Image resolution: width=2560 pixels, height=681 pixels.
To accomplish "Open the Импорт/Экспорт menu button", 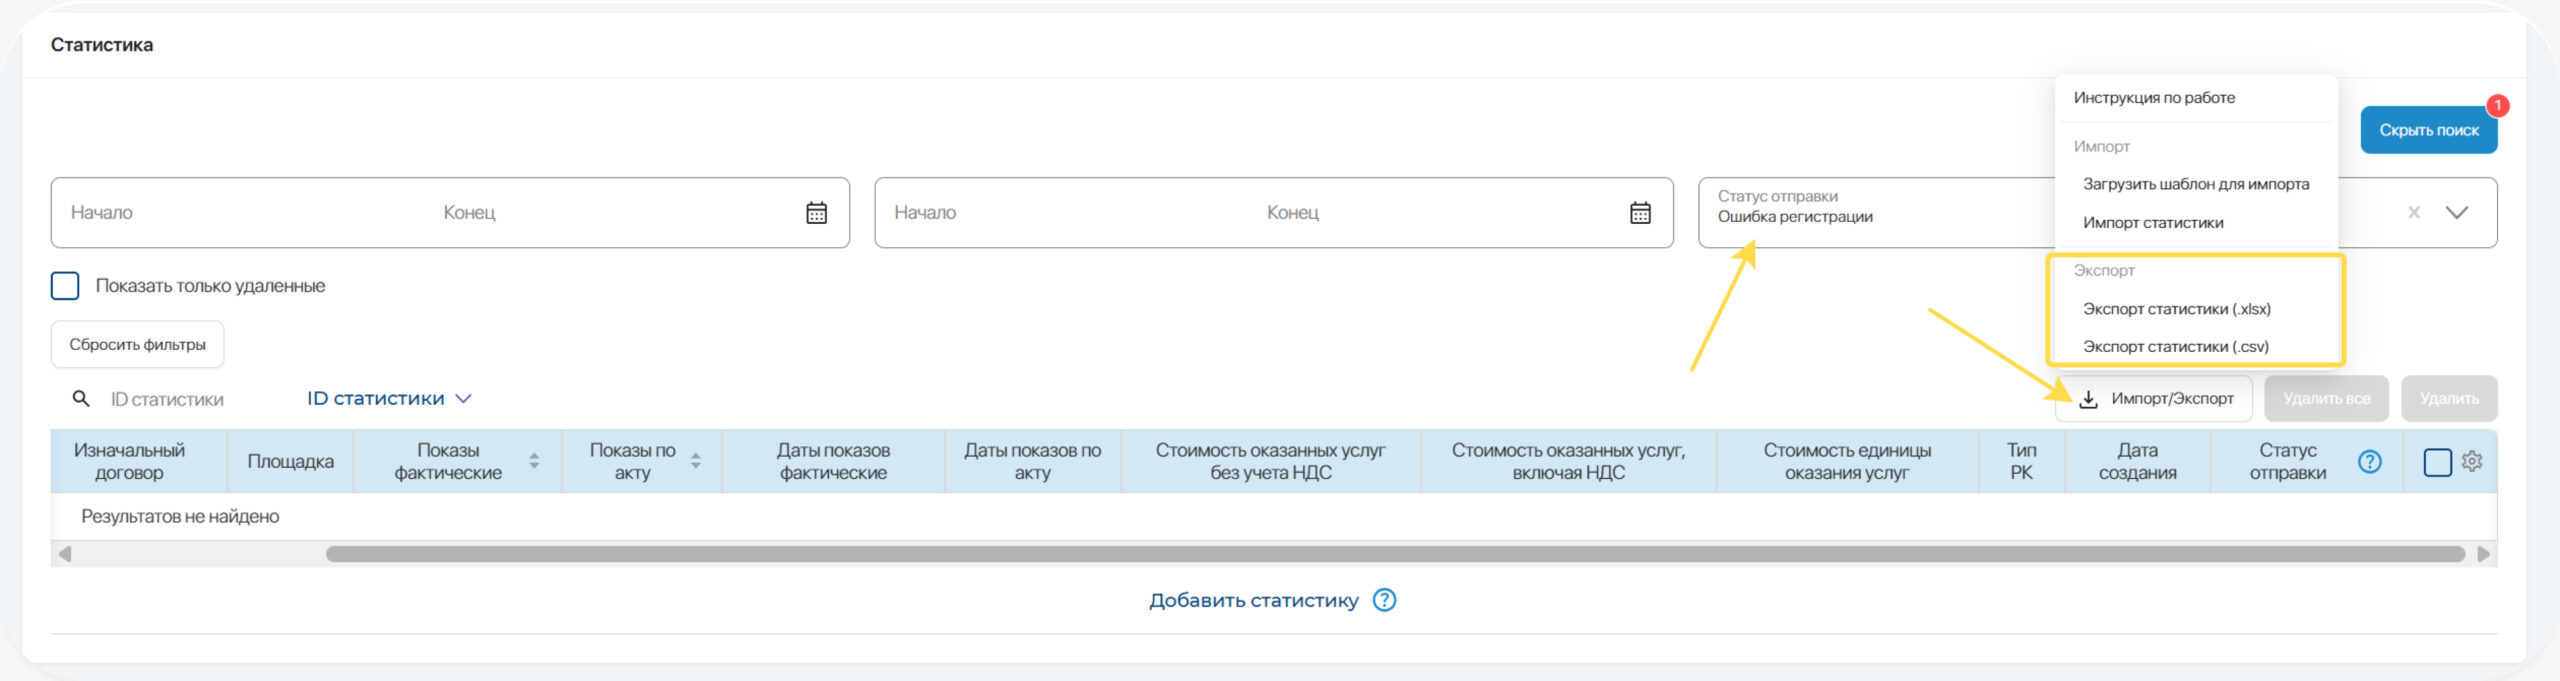I will (x=2154, y=399).
